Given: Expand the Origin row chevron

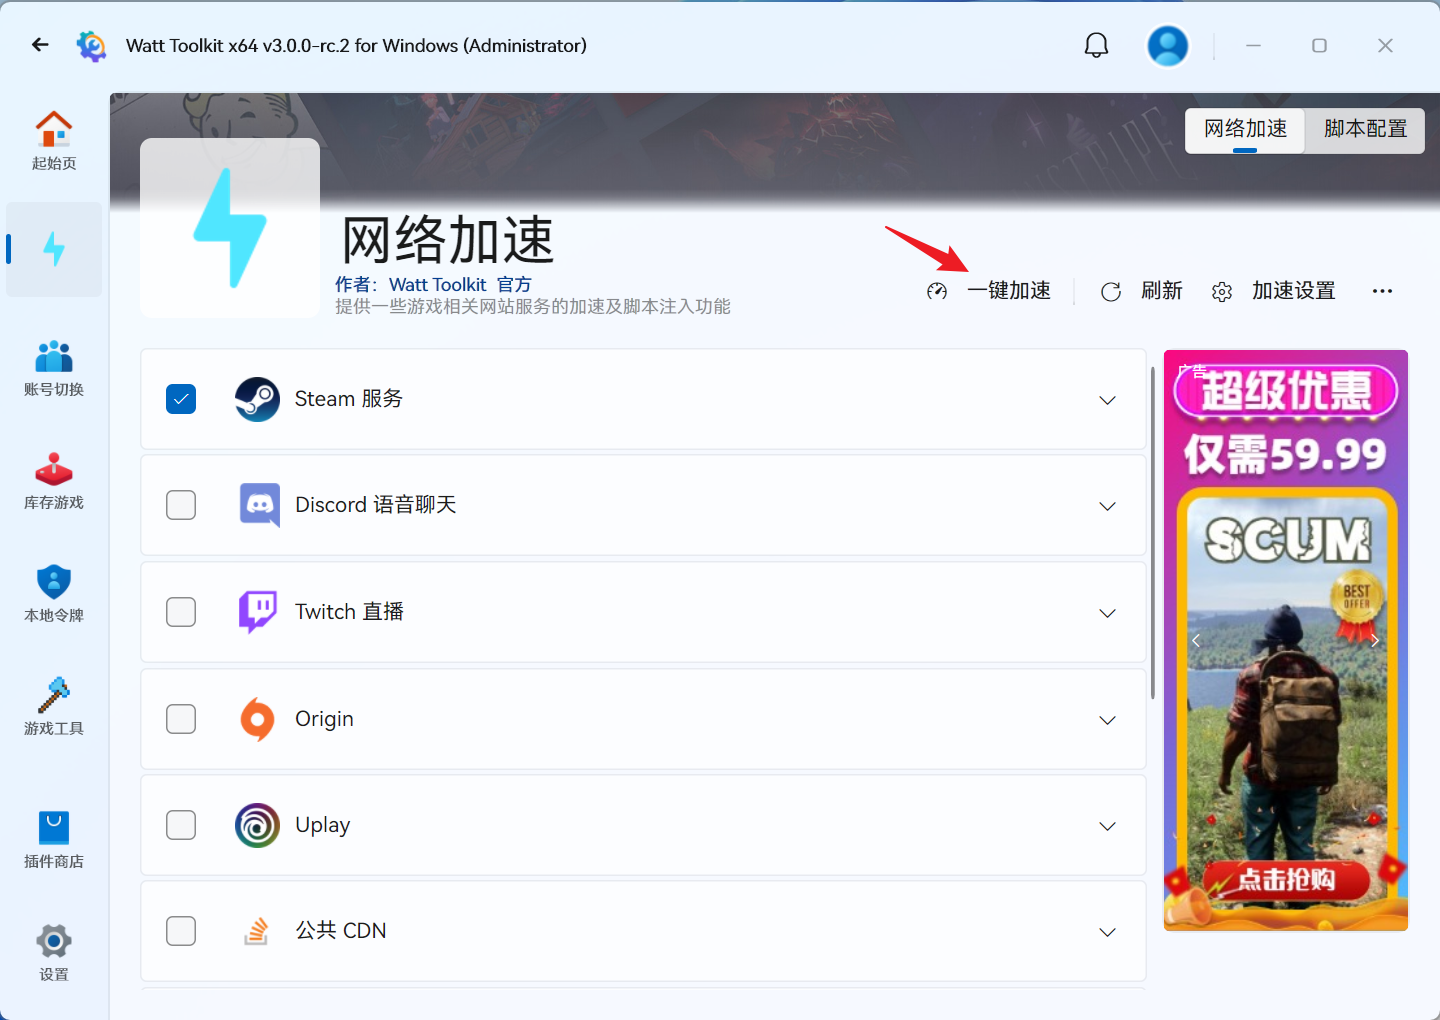Looking at the screenshot, I should coord(1107,720).
